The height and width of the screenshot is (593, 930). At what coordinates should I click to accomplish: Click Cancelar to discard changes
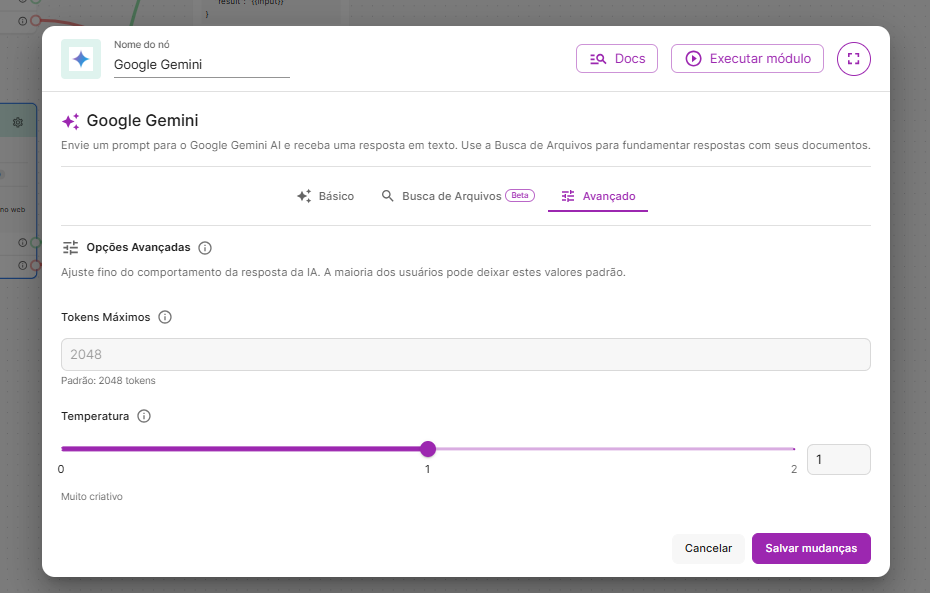(x=708, y=548)
